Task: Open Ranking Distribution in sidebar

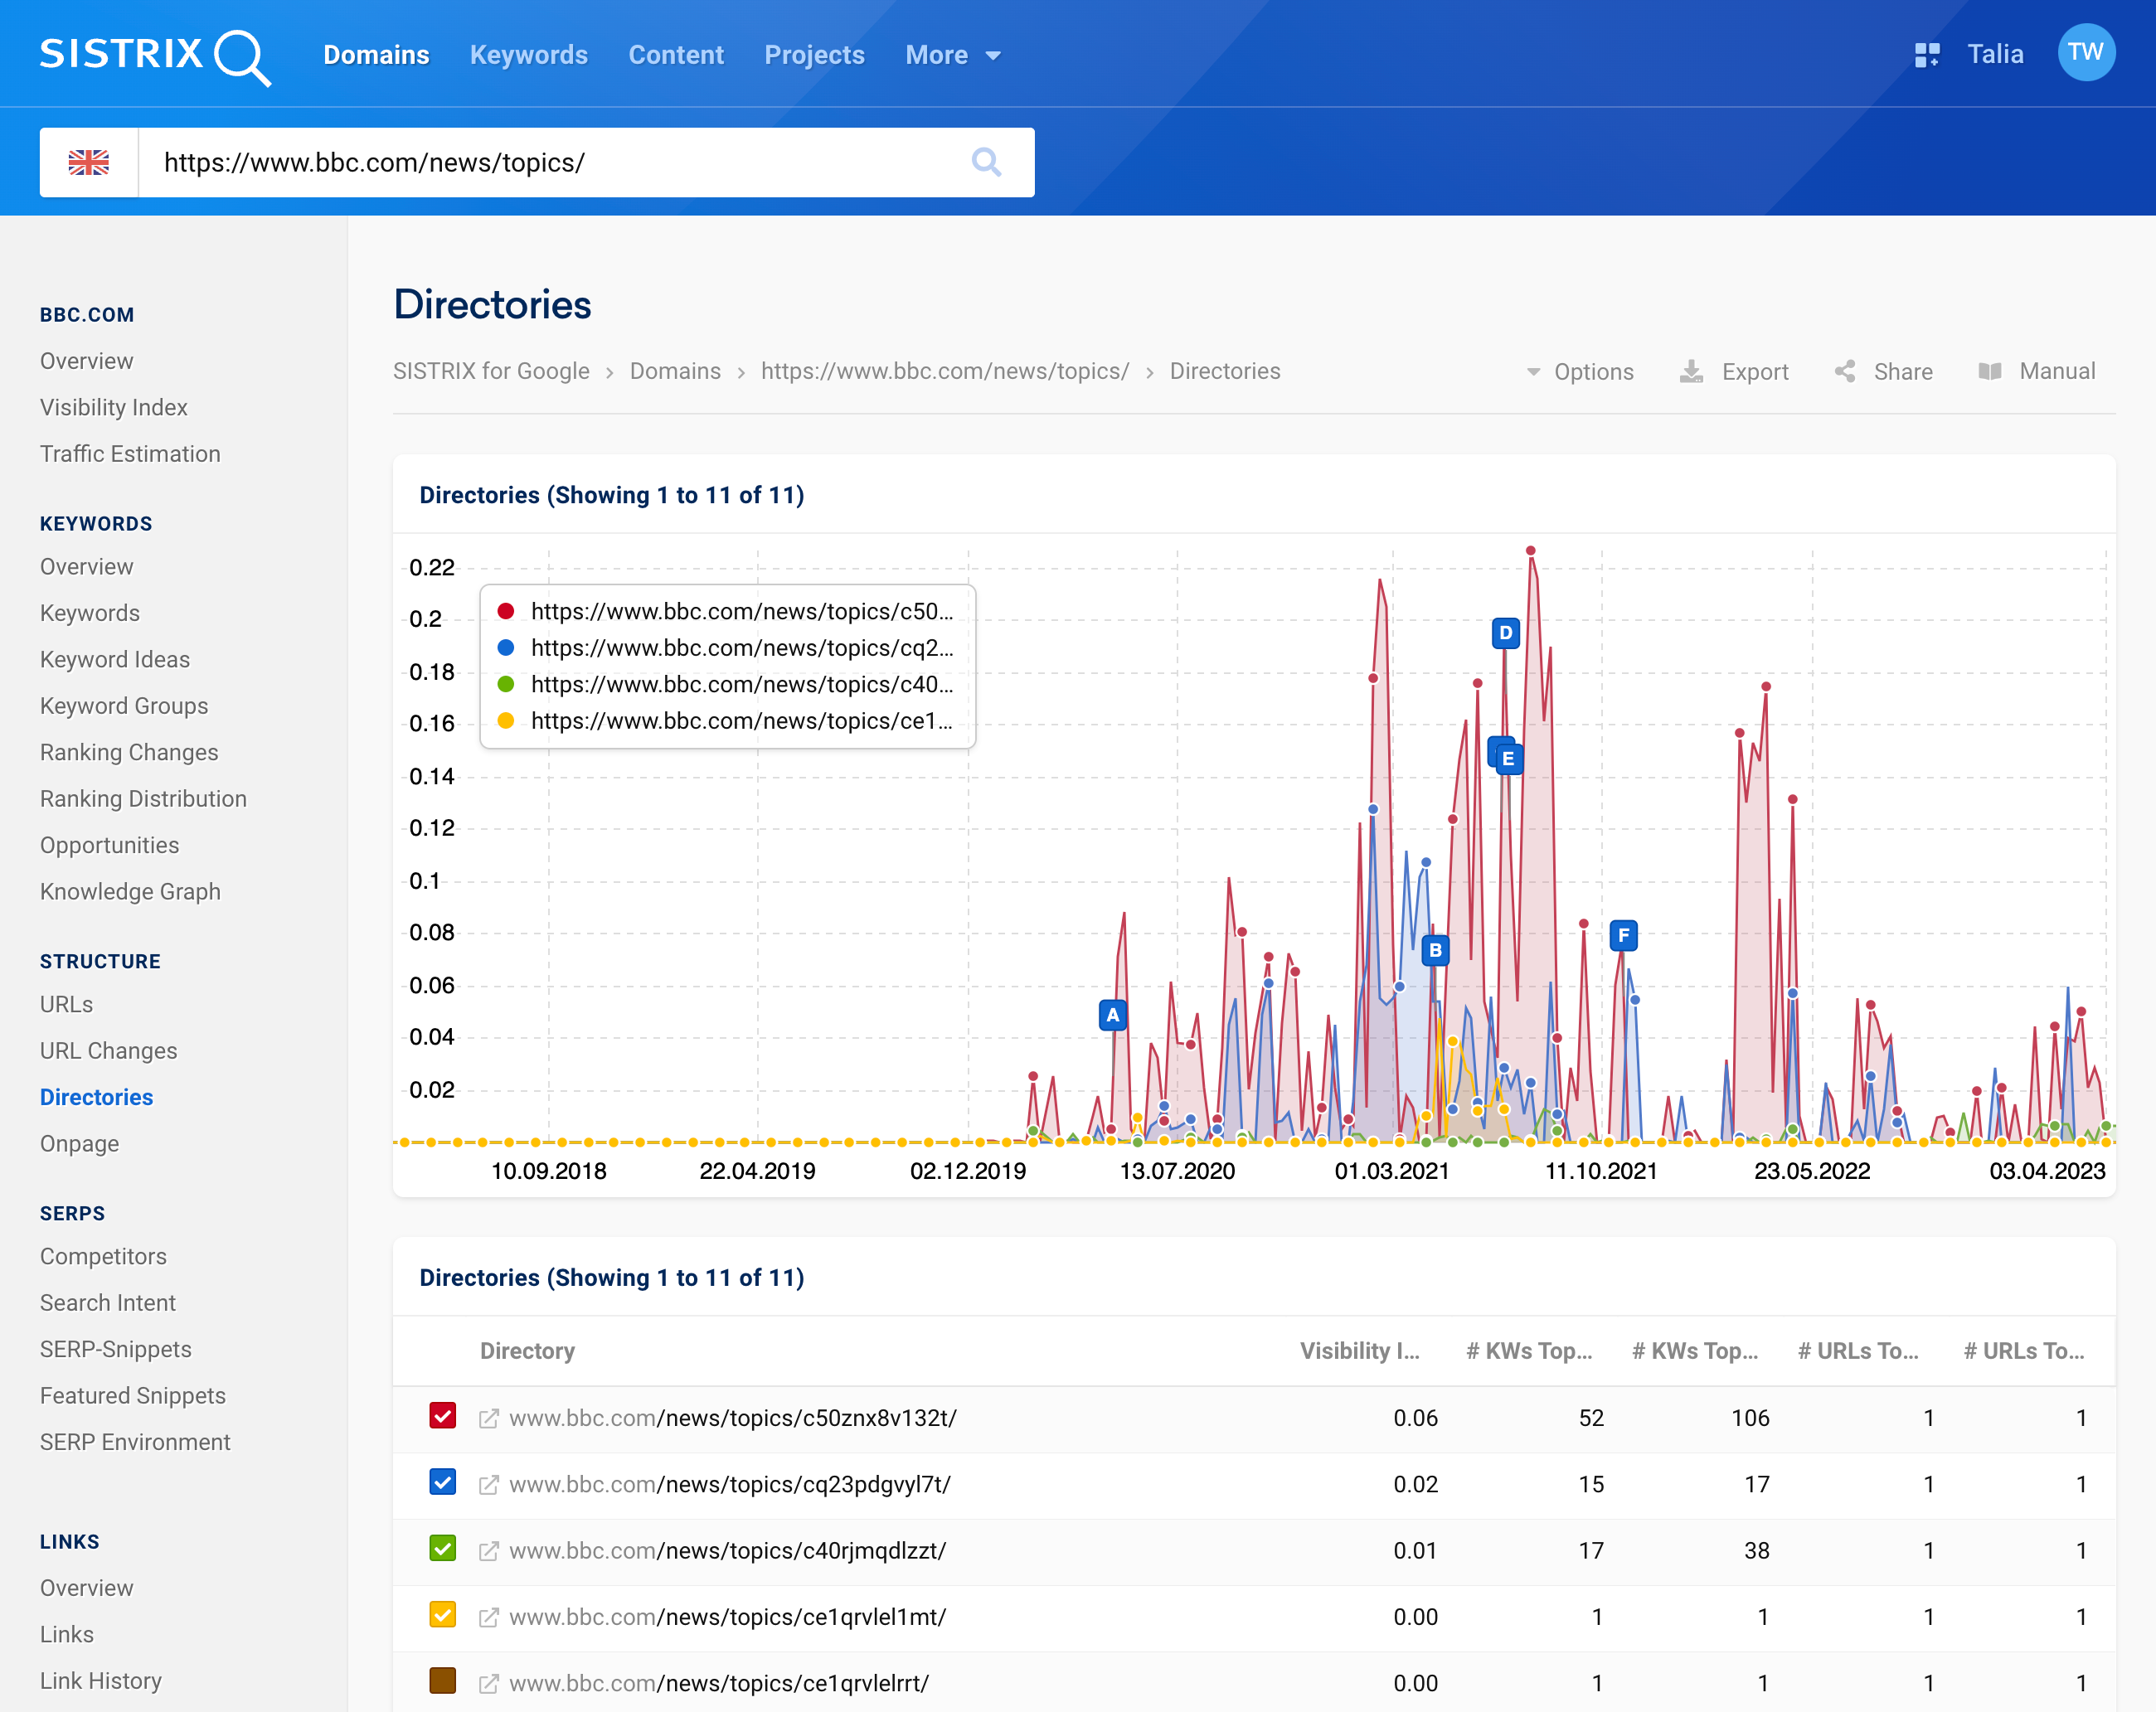Action: (x=143, y=799)
